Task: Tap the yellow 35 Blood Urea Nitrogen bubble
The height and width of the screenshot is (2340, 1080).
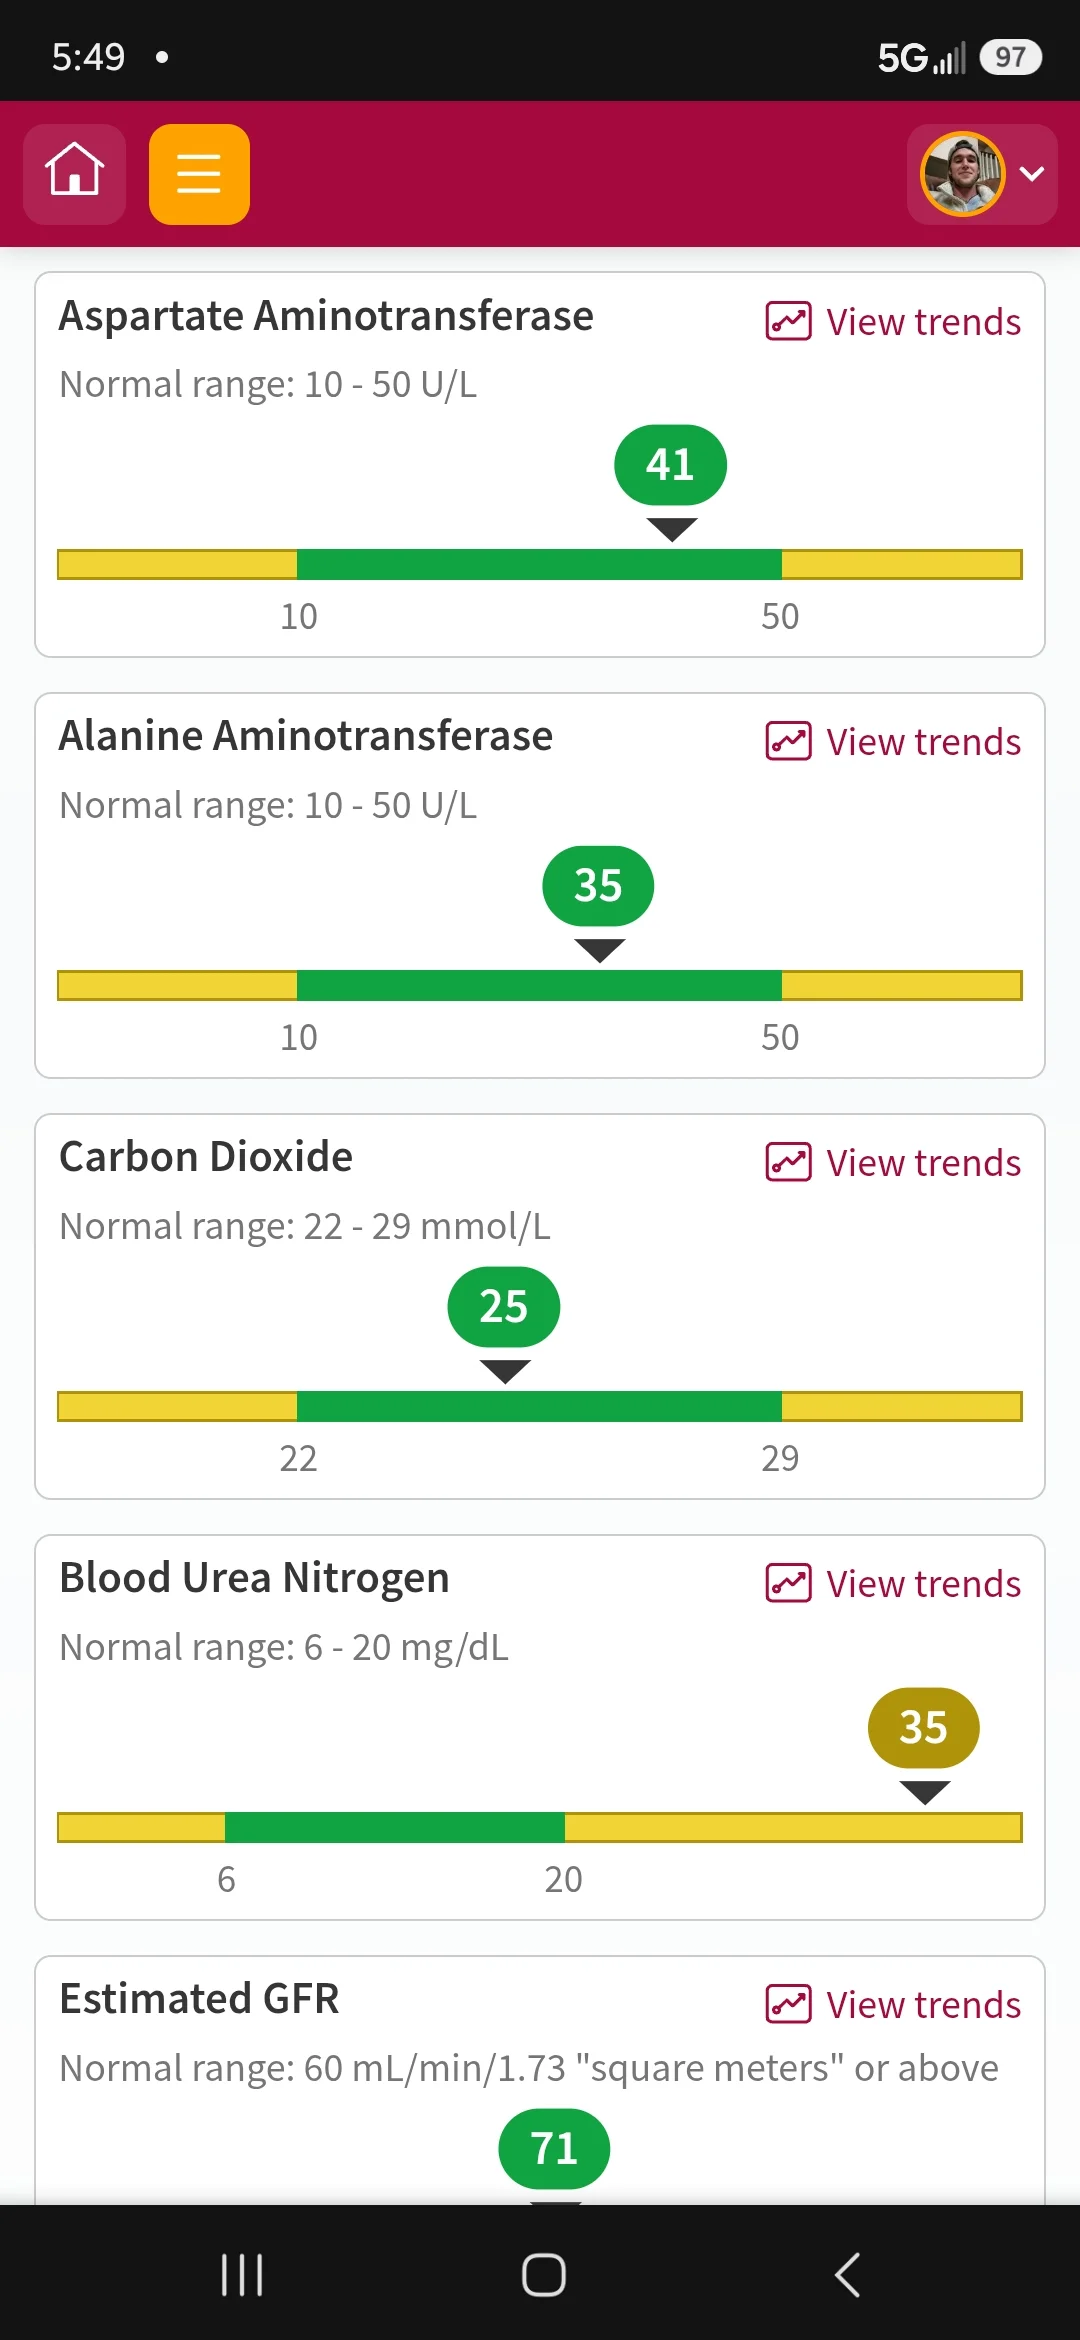Action: (924, 1728)
